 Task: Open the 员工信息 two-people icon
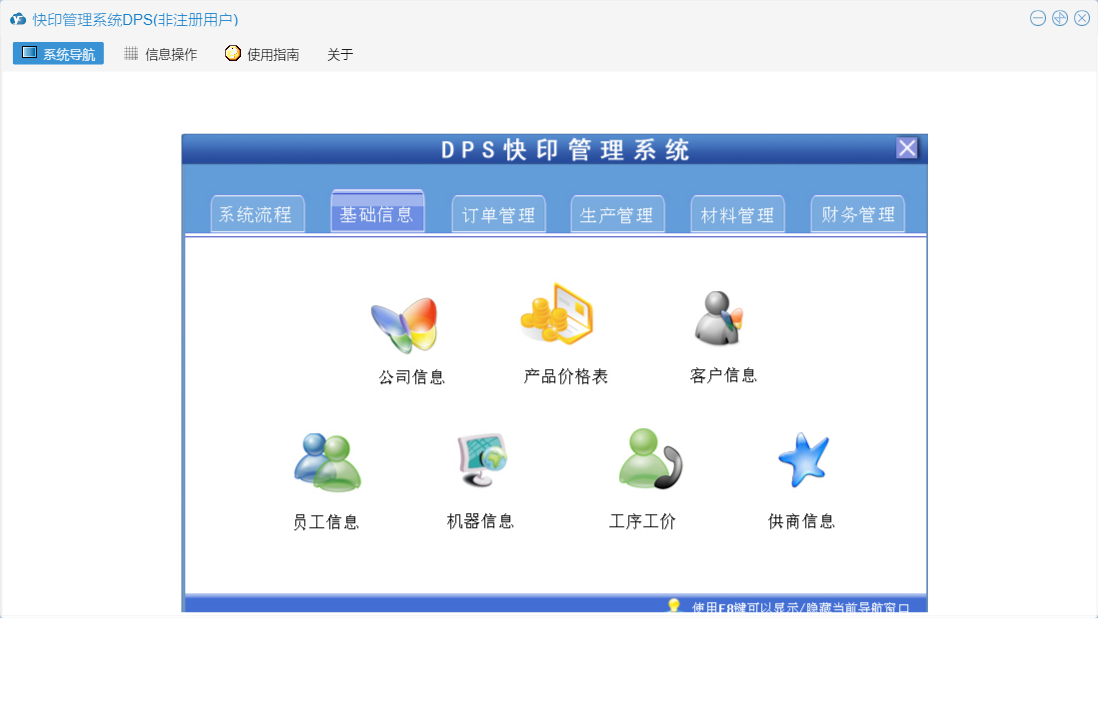coord(327,462)
